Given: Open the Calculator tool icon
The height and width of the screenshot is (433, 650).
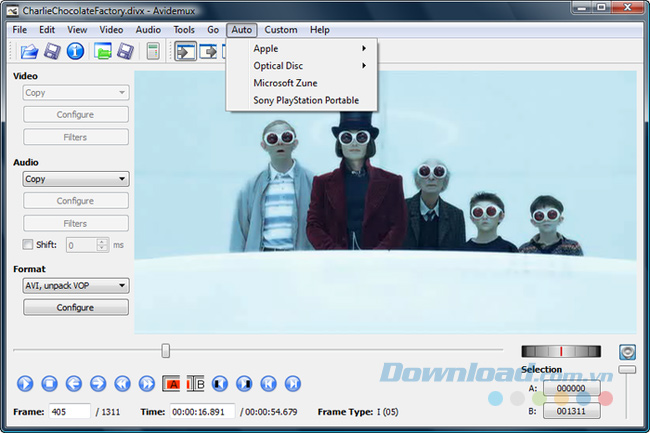Looking at the screenshot, I should pyautogui.click(x=152, y=52).
